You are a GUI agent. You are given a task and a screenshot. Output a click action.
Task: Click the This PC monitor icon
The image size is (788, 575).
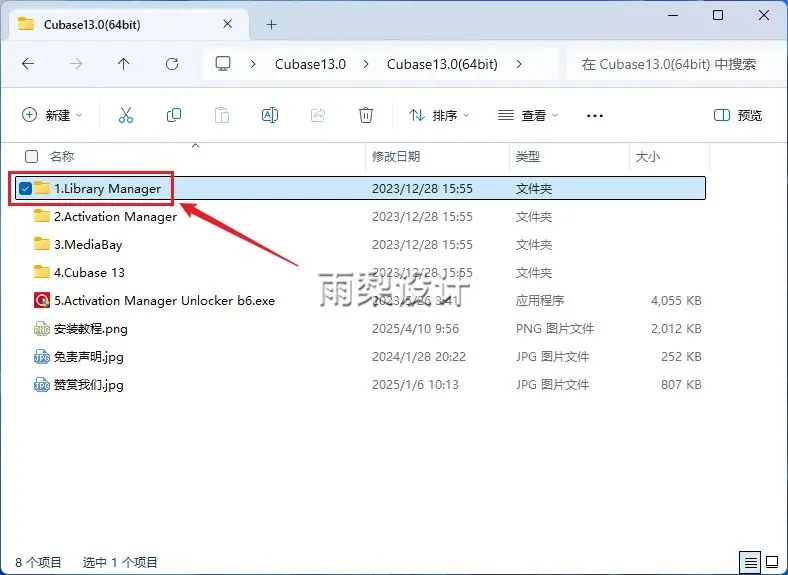pyautogui.click(x=223, y=64)
